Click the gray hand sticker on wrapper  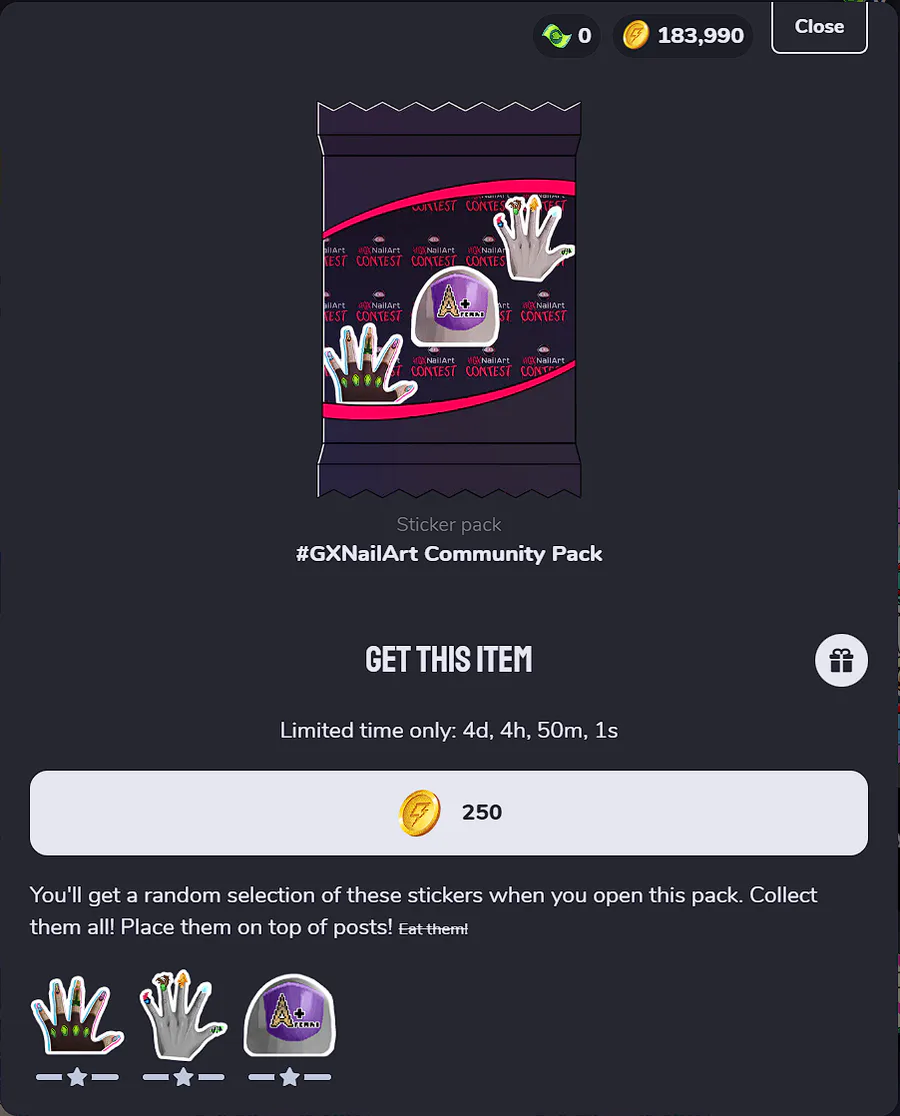click(534, 238)
